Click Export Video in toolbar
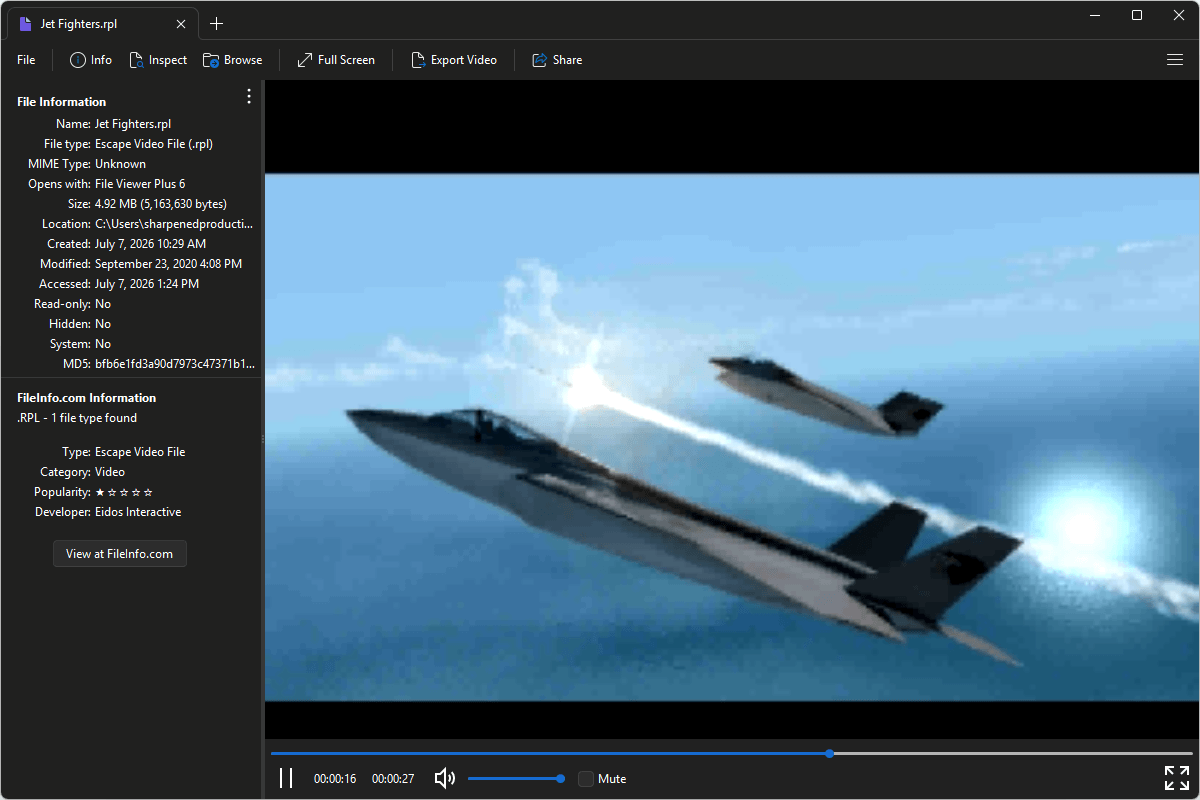This screenshot has width=1200, height=800. tap(454, 60)
